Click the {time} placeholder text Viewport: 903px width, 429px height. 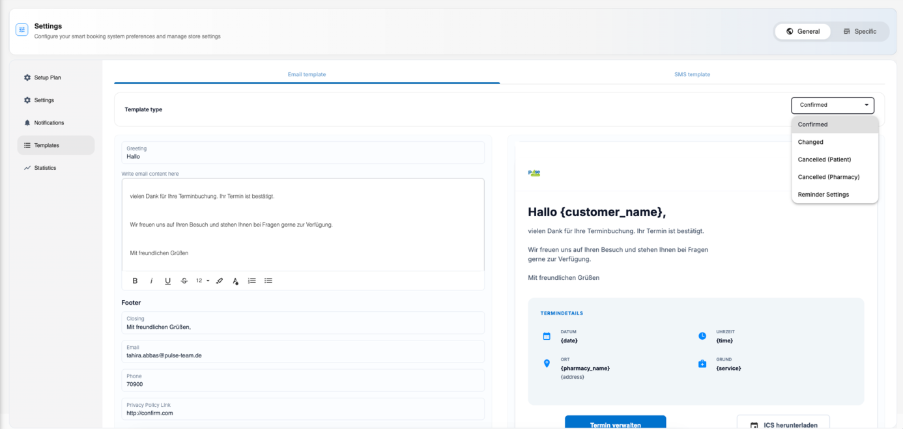[724, 340]
